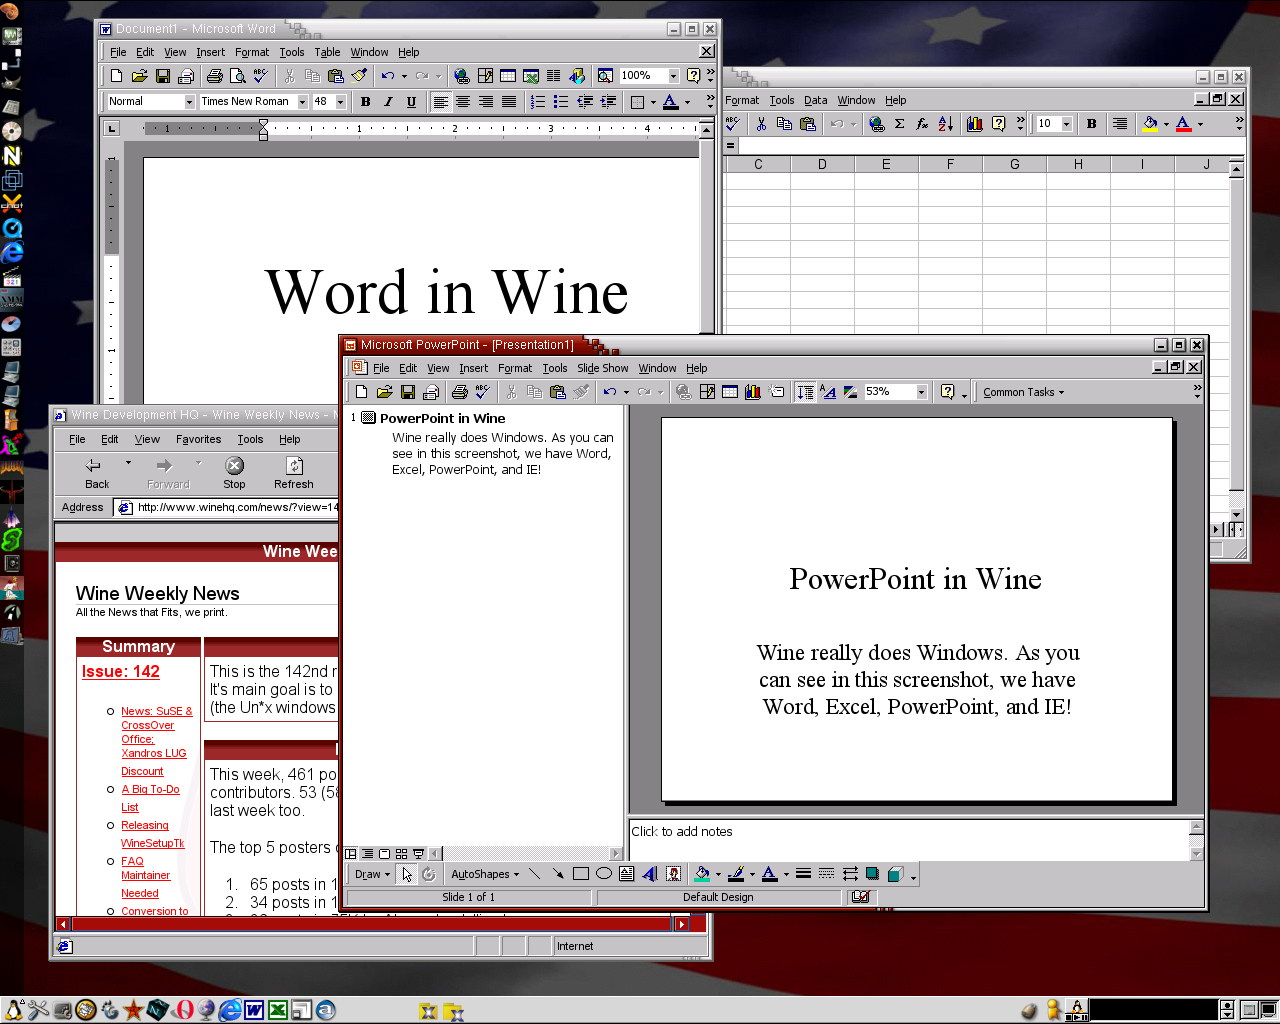
Task: Open the Favorites menu in Internet Explorer
Action: coord(198,439)
